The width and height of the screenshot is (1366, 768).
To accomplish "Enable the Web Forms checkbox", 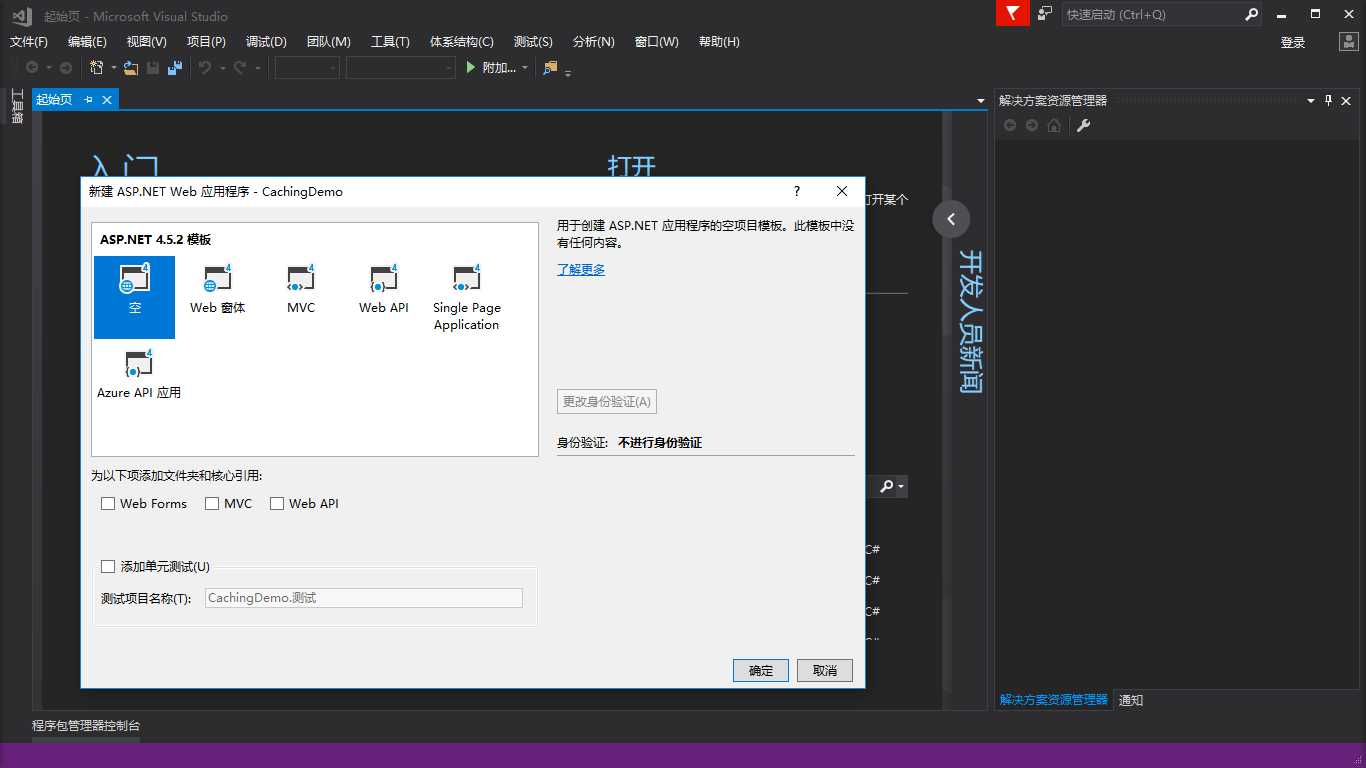I will [108, 504].
